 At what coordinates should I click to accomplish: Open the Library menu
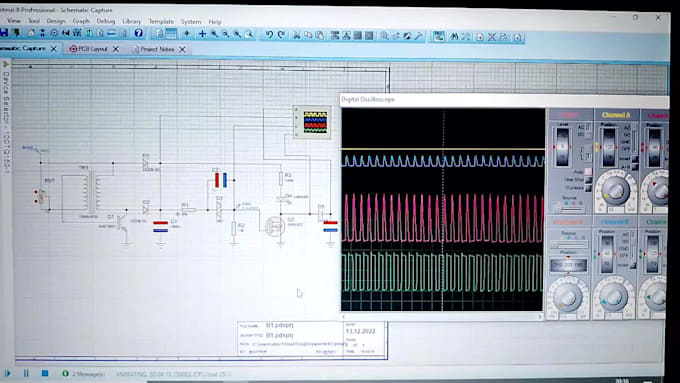pyautogui.click(x=131, y=21)
